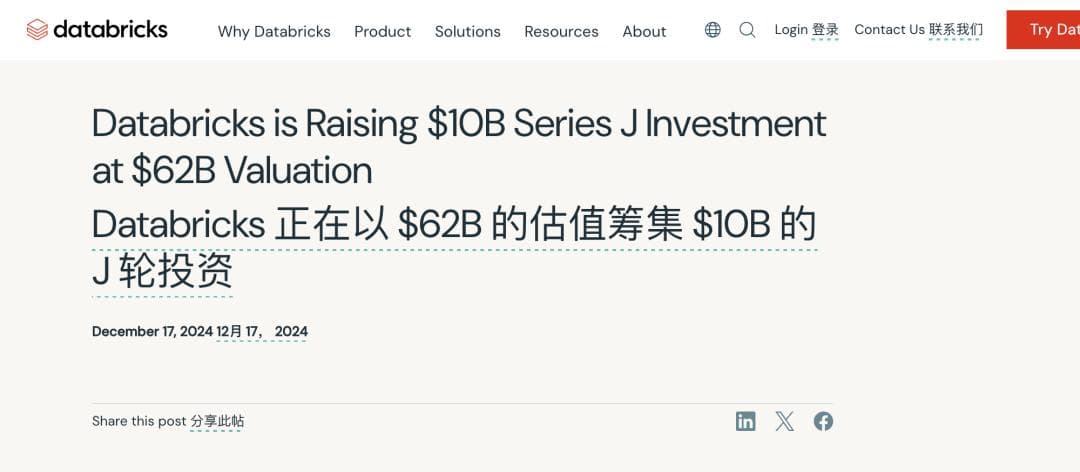Click the databricks wordmark text
Image resolution: width=1080 pixels, height=472 pixels.
click(x=110, y=30)
